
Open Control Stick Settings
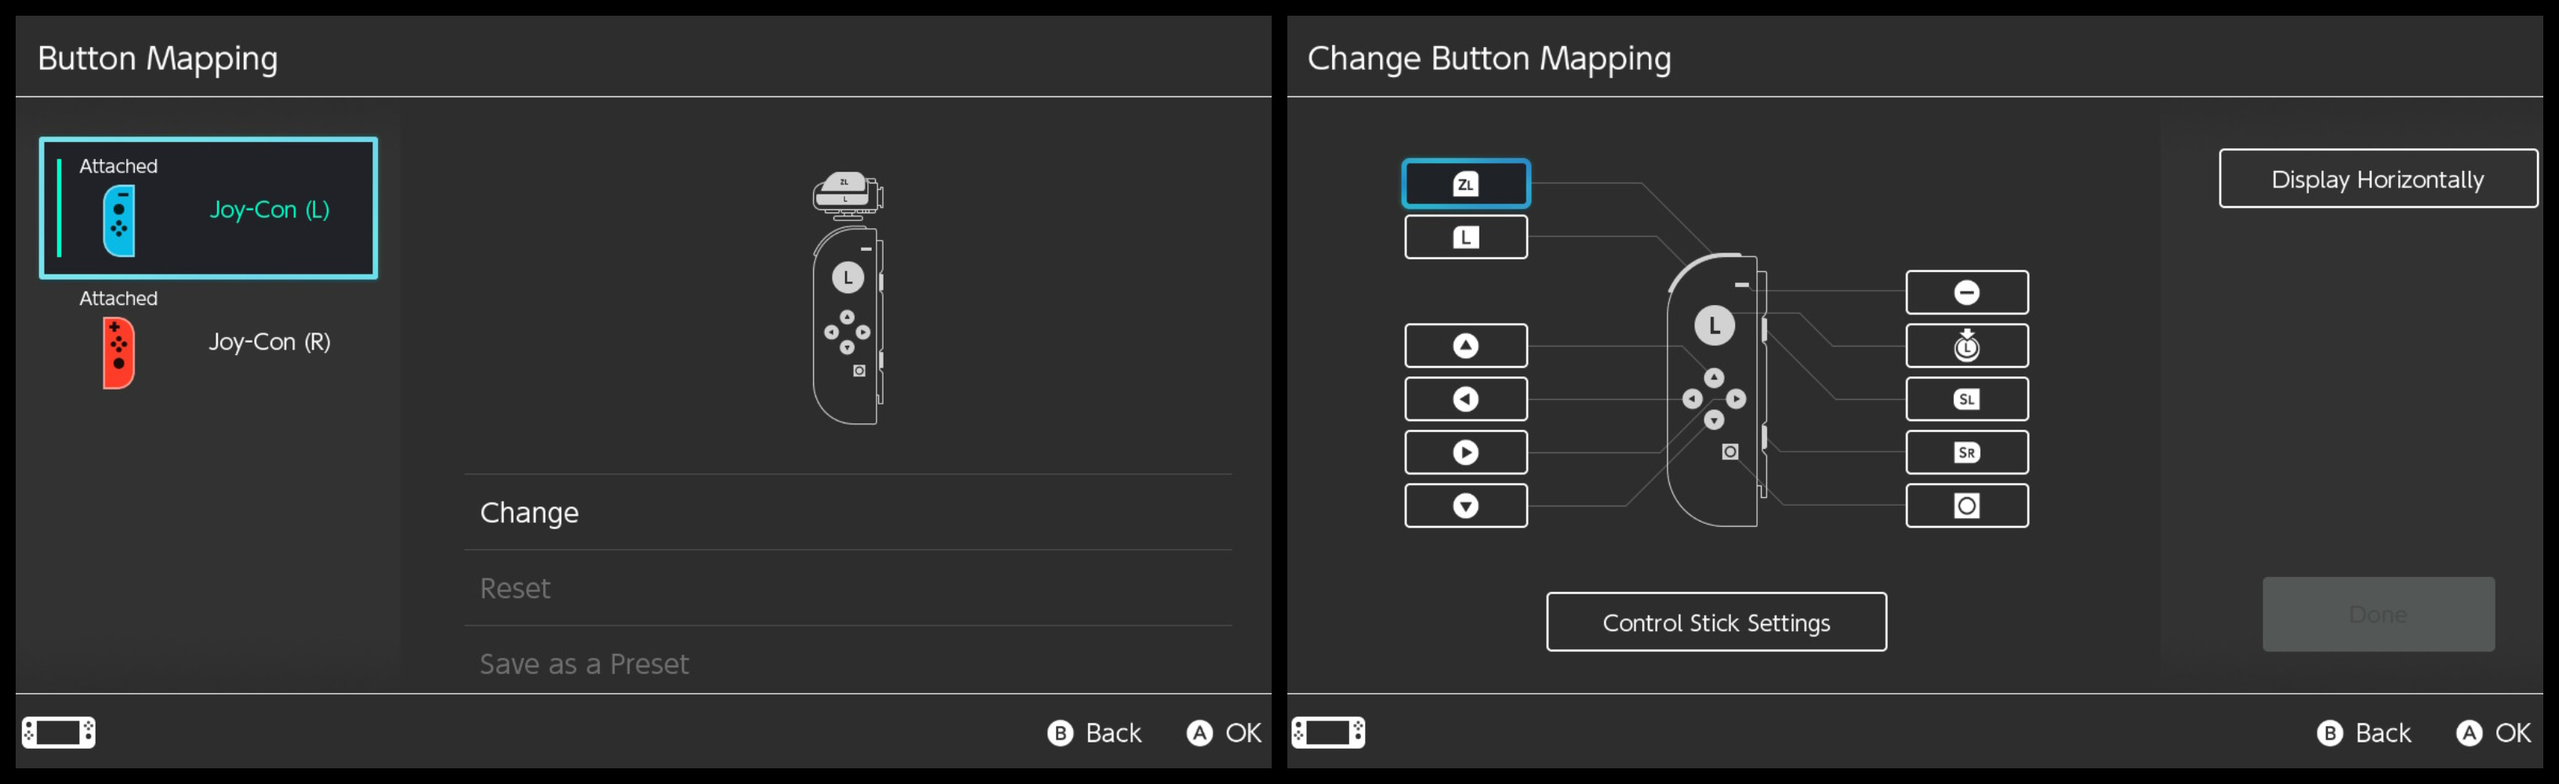click(x=1716, y=622)
